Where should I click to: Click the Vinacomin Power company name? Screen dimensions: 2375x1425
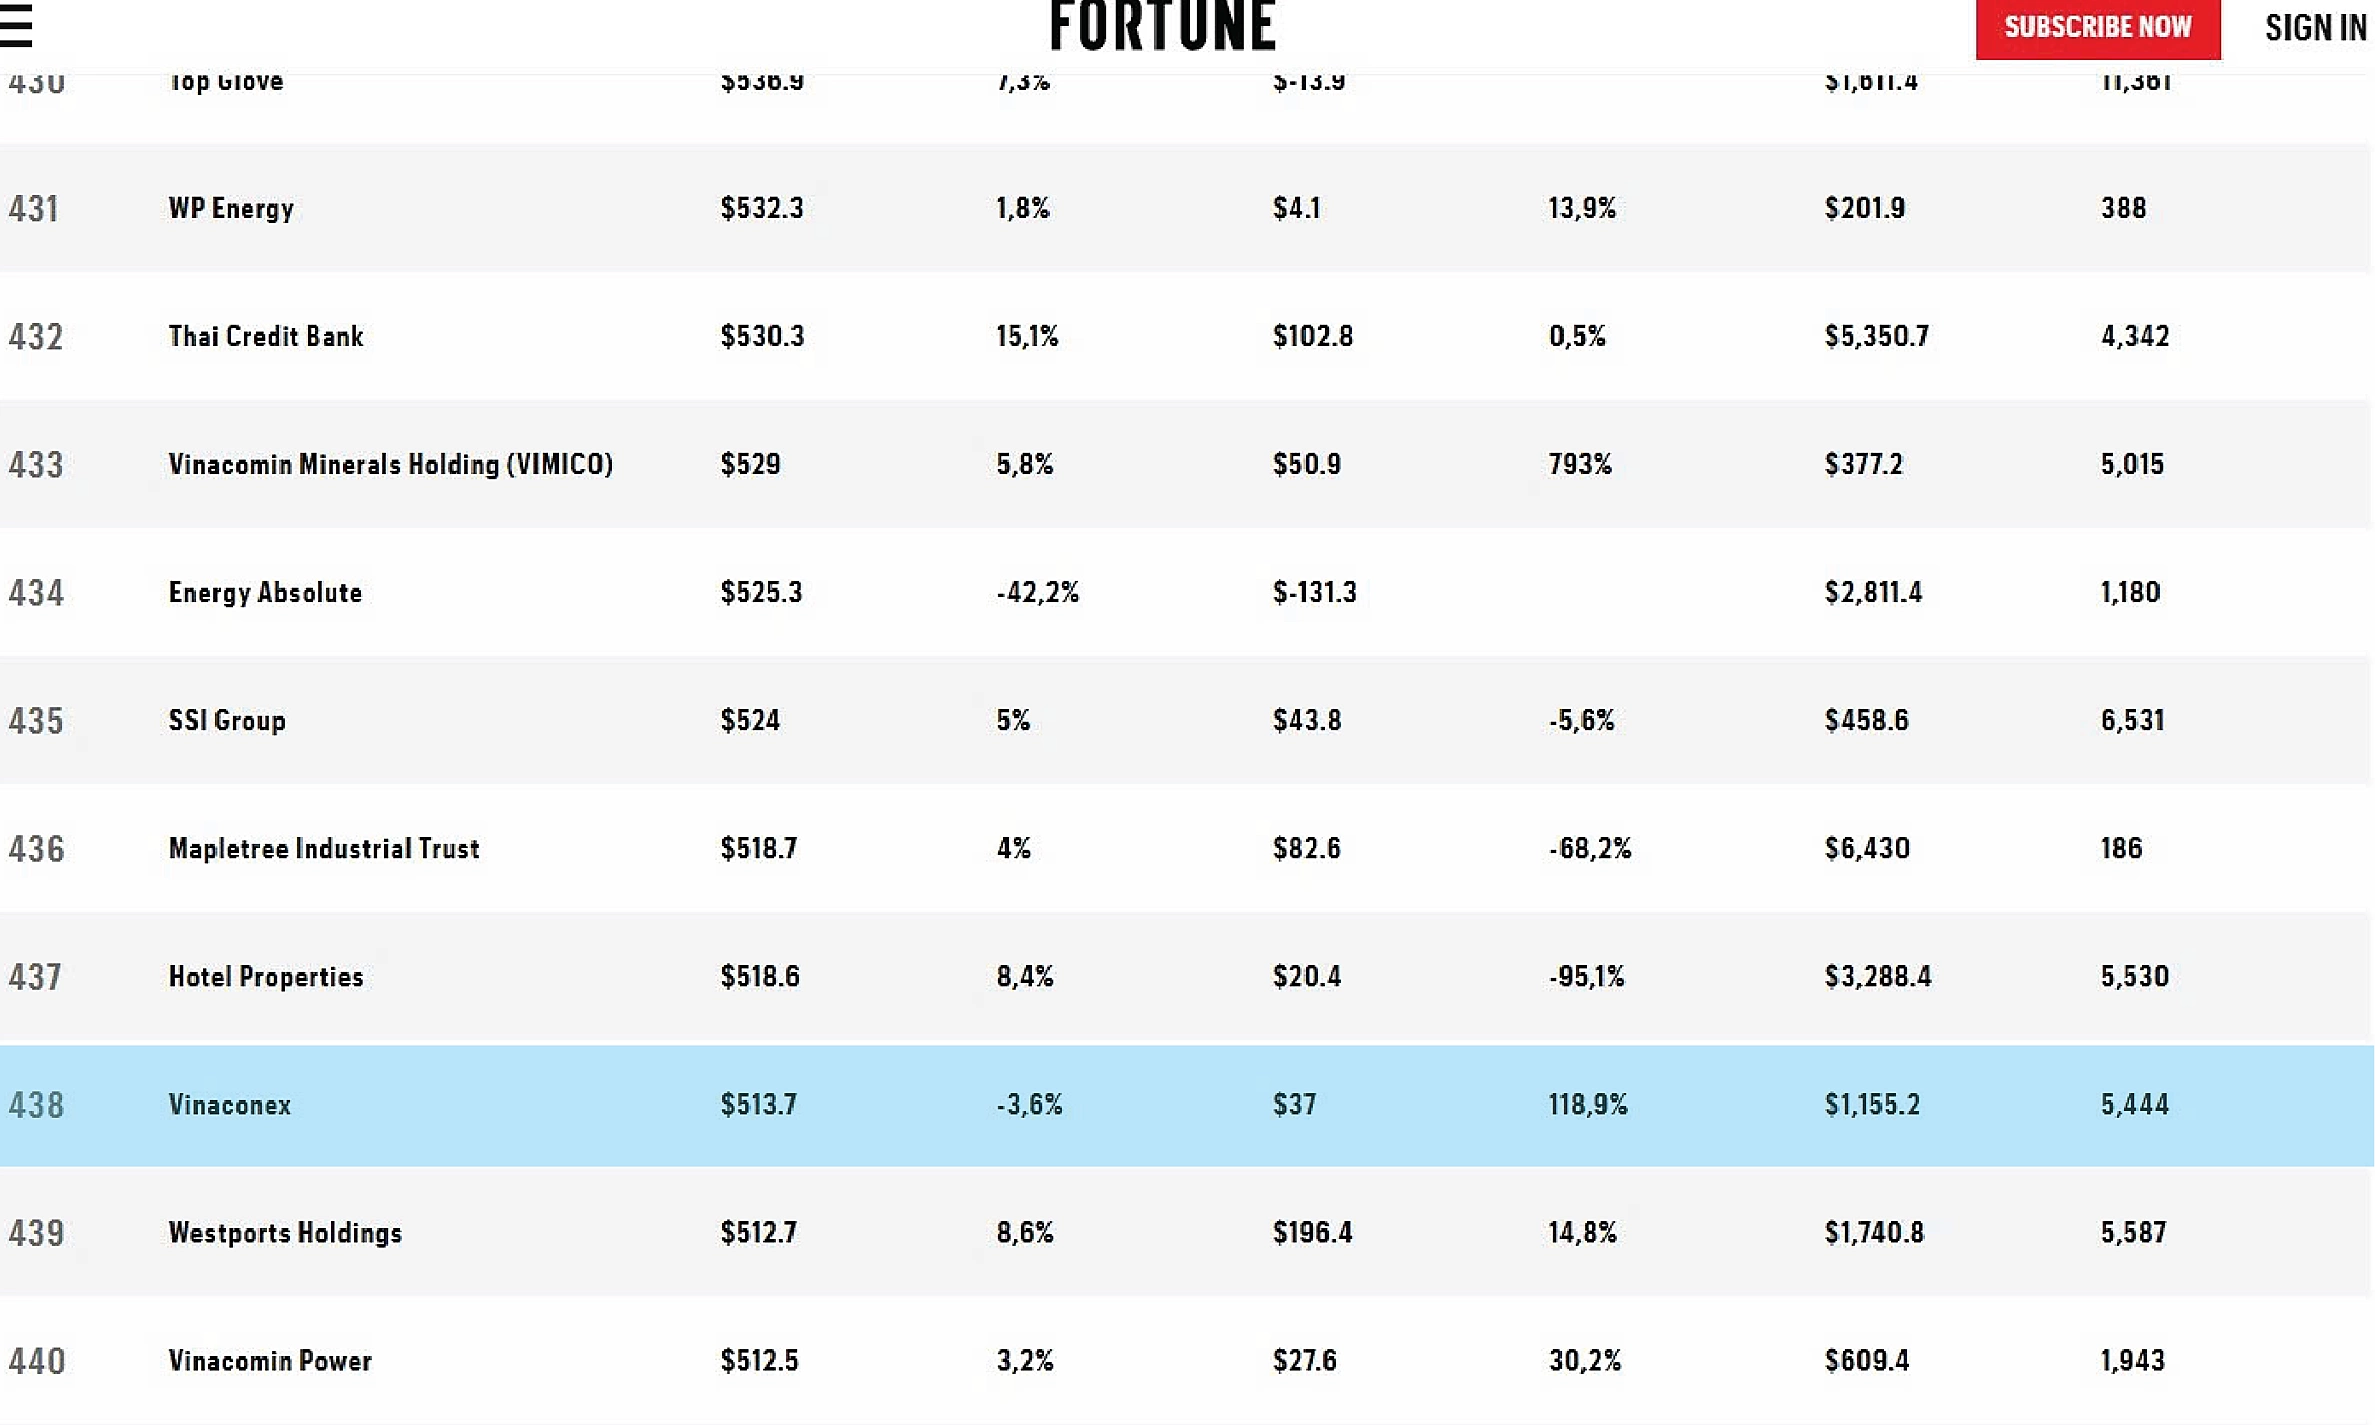(270, 1360)
